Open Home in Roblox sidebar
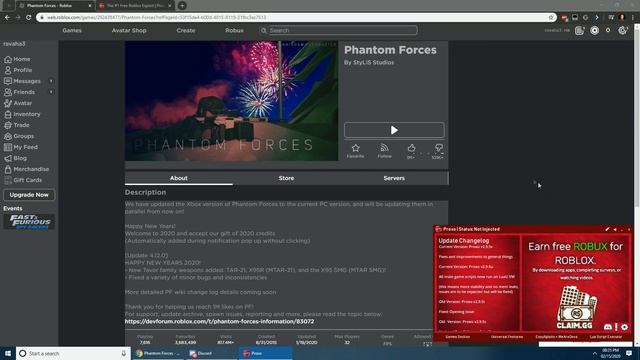 tap(17, 59)
